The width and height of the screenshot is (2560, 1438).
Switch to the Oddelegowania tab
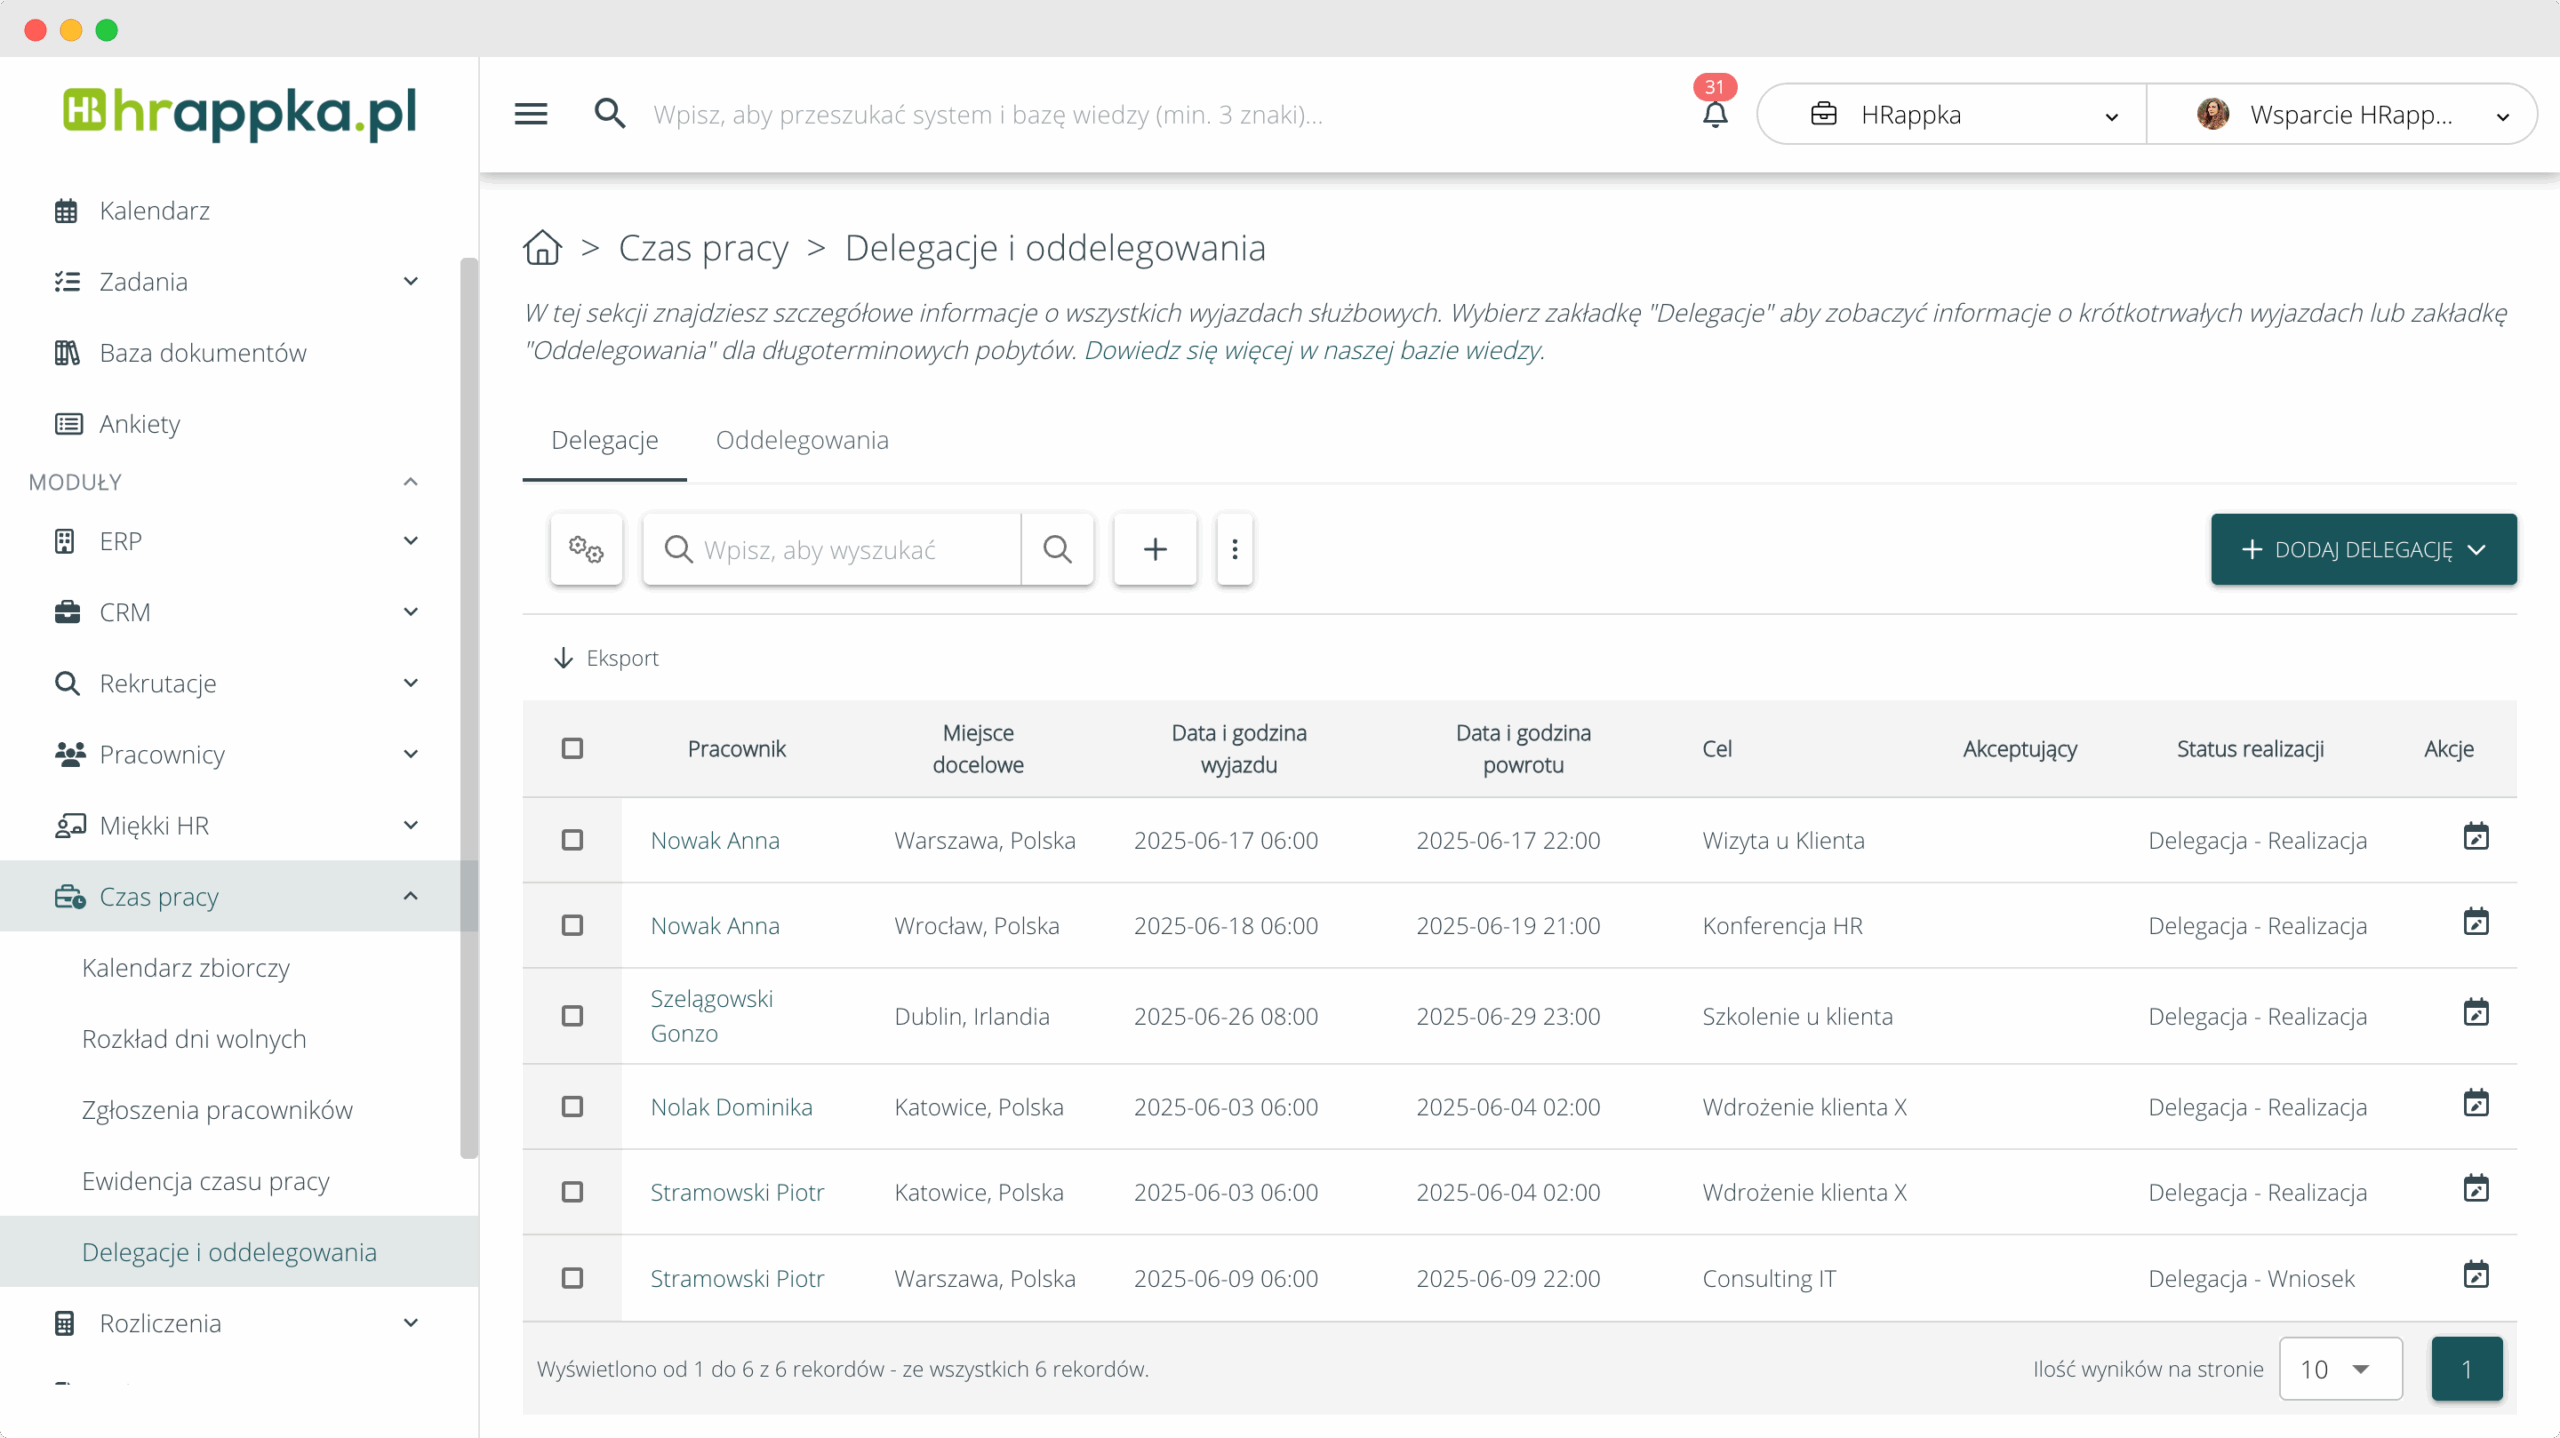[801, 440]
